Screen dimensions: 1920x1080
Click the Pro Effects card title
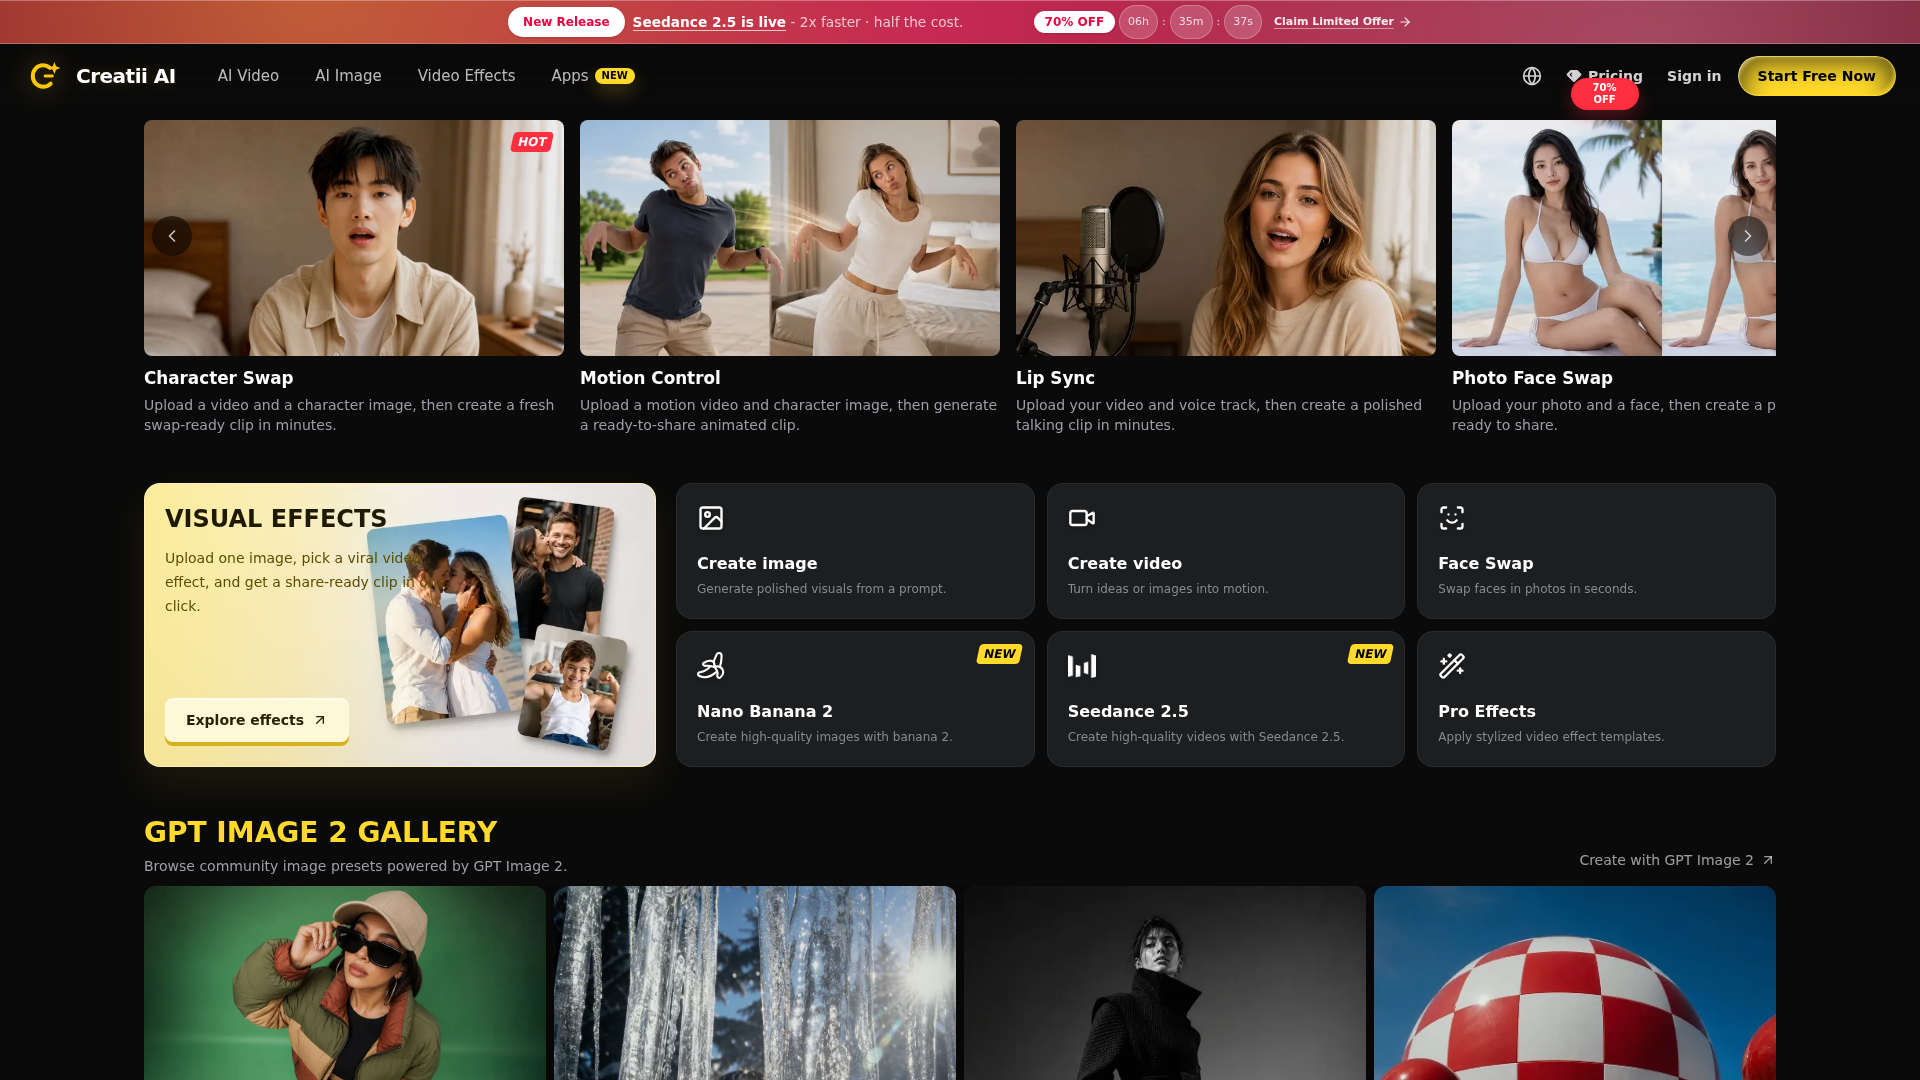point(1487,712)
